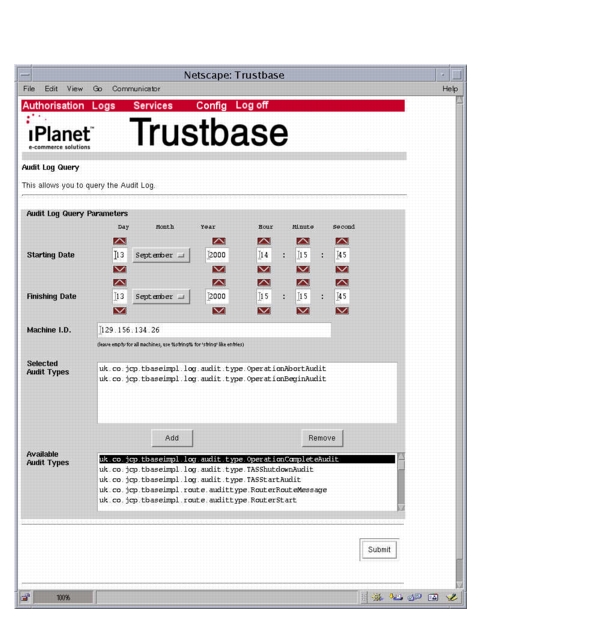This screenshot has height=635, width=610.
Task: Open Mail inbox from the component bar
Action: pyautogui.click(x=396, y=597)
